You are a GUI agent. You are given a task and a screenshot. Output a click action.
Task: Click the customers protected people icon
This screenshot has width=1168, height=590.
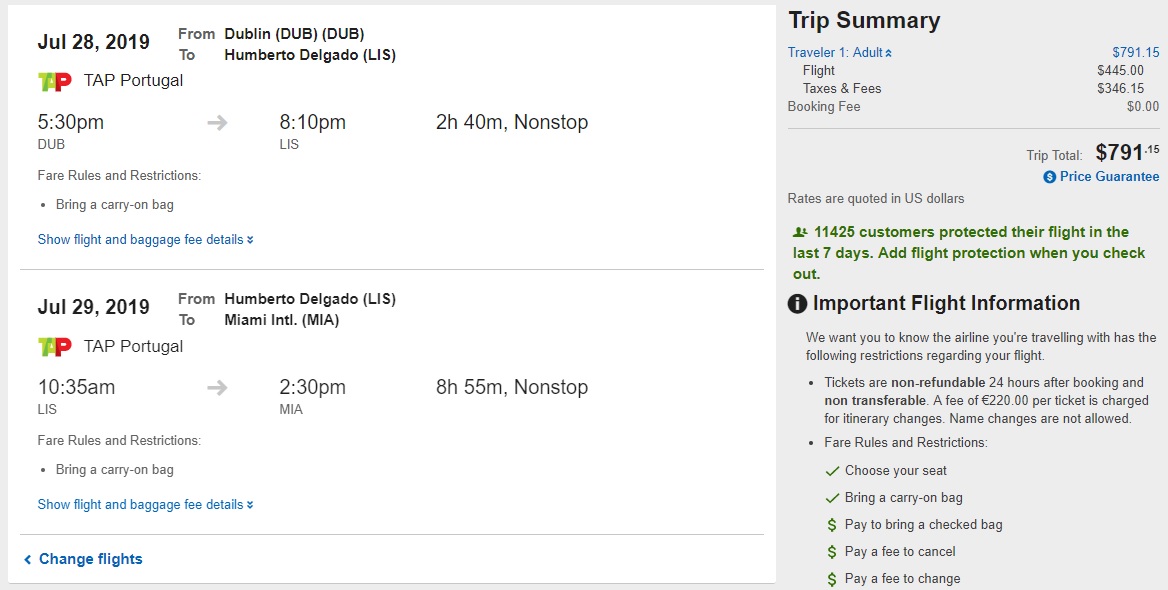[799, 232]
